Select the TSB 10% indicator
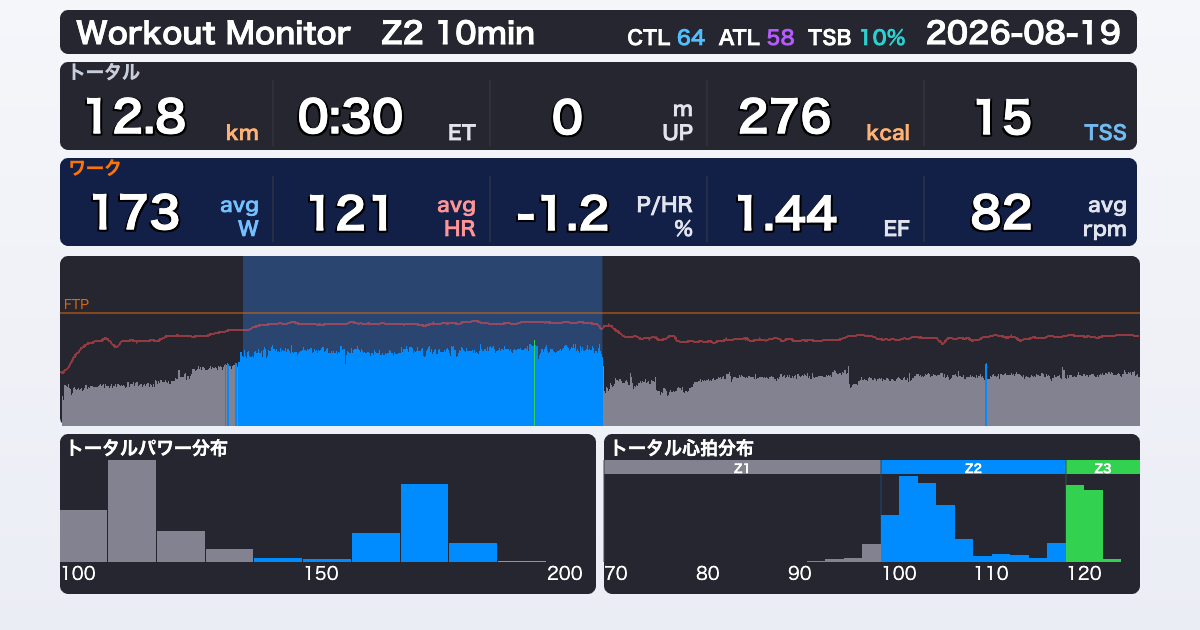Screen dimensions: 1200x630 (x=857, y=38)
